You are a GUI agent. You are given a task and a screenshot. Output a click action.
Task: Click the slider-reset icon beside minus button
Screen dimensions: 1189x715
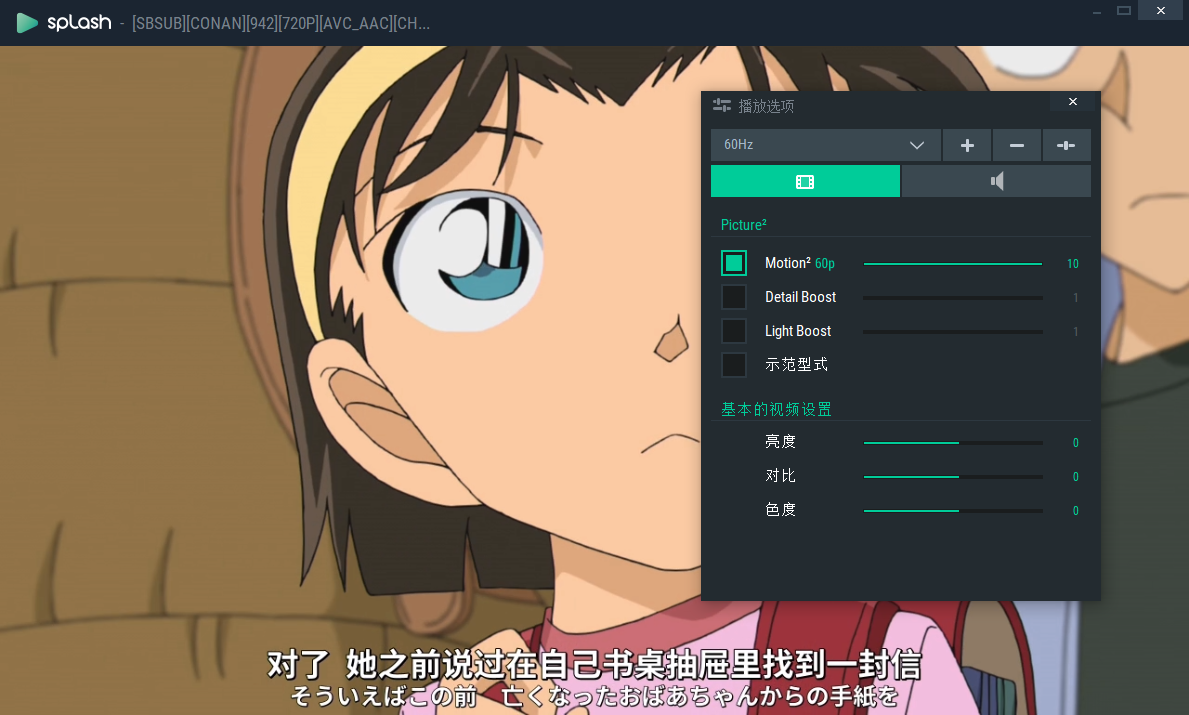coord(1066,145)
